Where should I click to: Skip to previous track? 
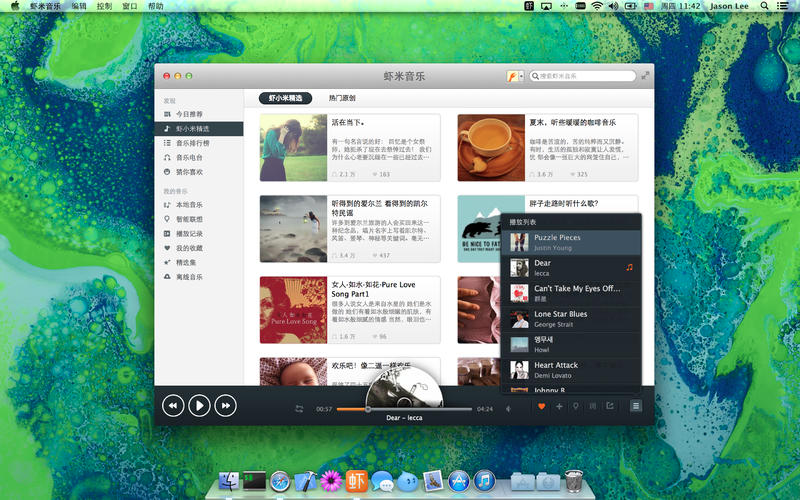pyautogui.click(x=173, y=406)
